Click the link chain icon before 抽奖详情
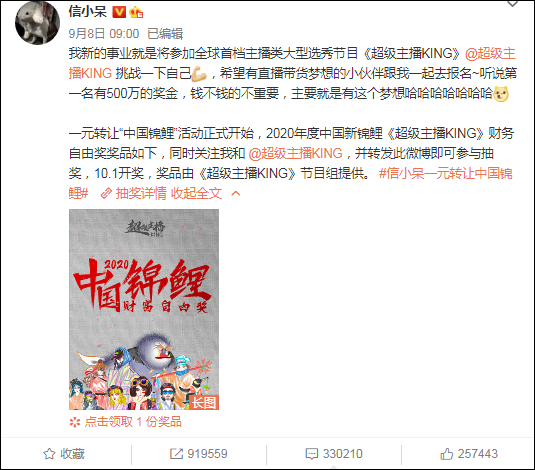 [106, 194]
